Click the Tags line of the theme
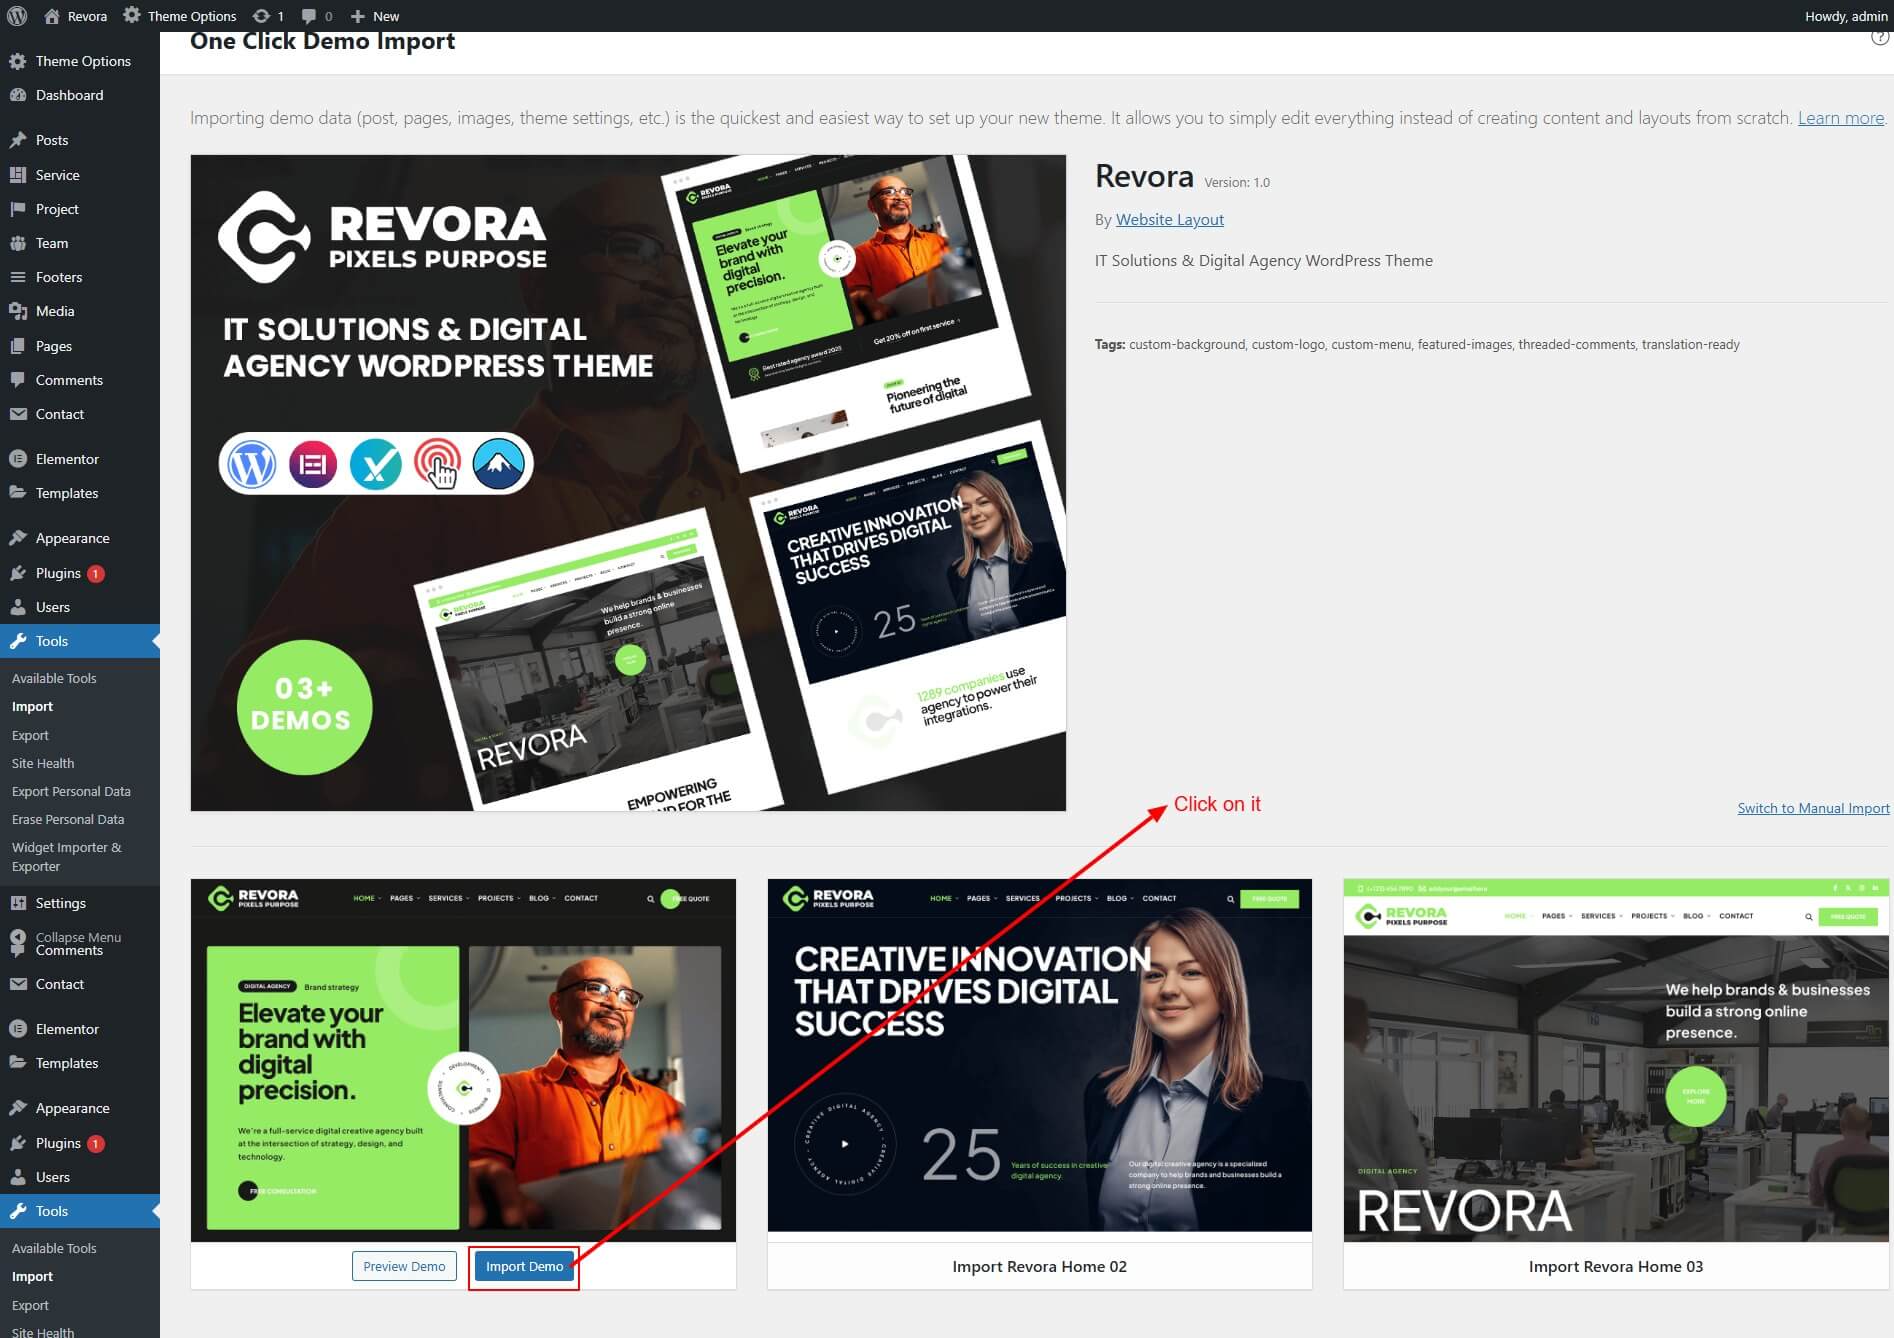Viewport: 1894px width, 1338px height. 1417,344
